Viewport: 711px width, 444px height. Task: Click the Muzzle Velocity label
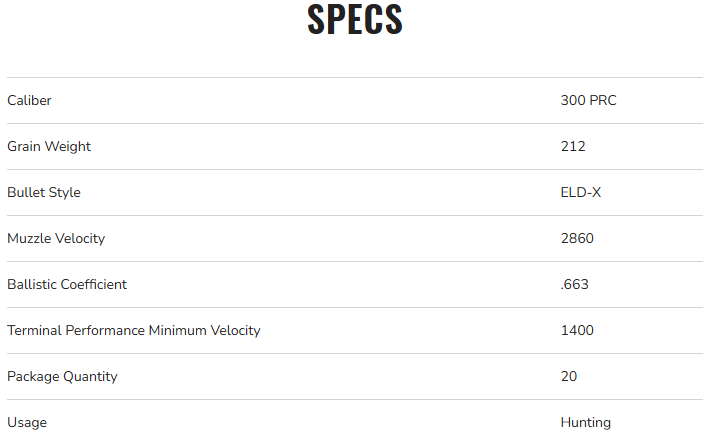(x=56, y=238)
